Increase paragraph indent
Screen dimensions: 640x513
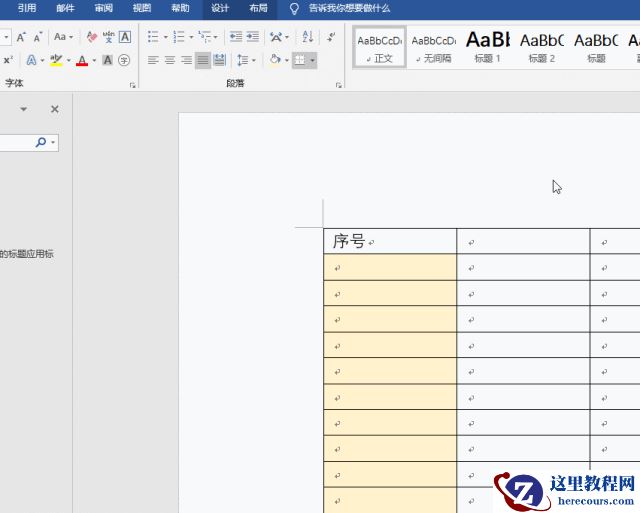pos(253,37)
